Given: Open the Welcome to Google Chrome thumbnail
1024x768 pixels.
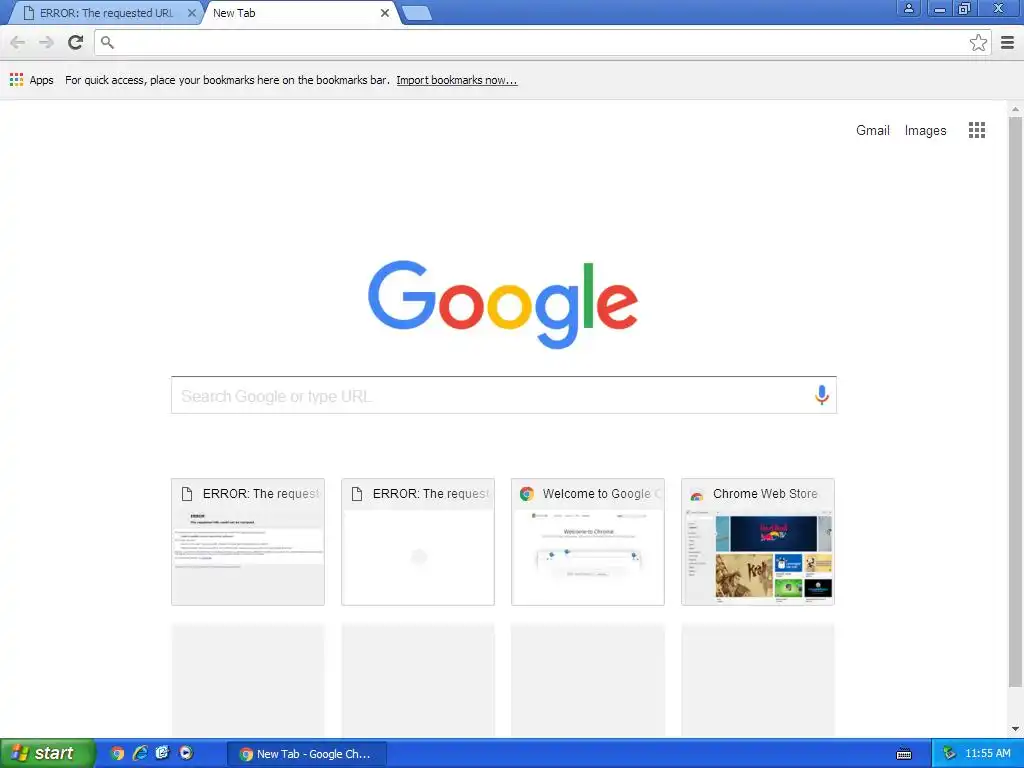Looking at the screenshot, I should tap(588, 541).
